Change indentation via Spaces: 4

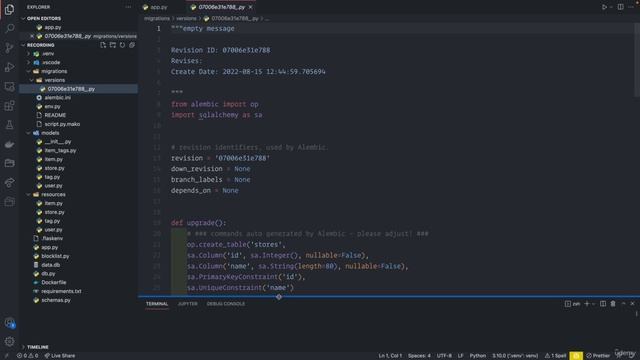click(x=419, y=356)
